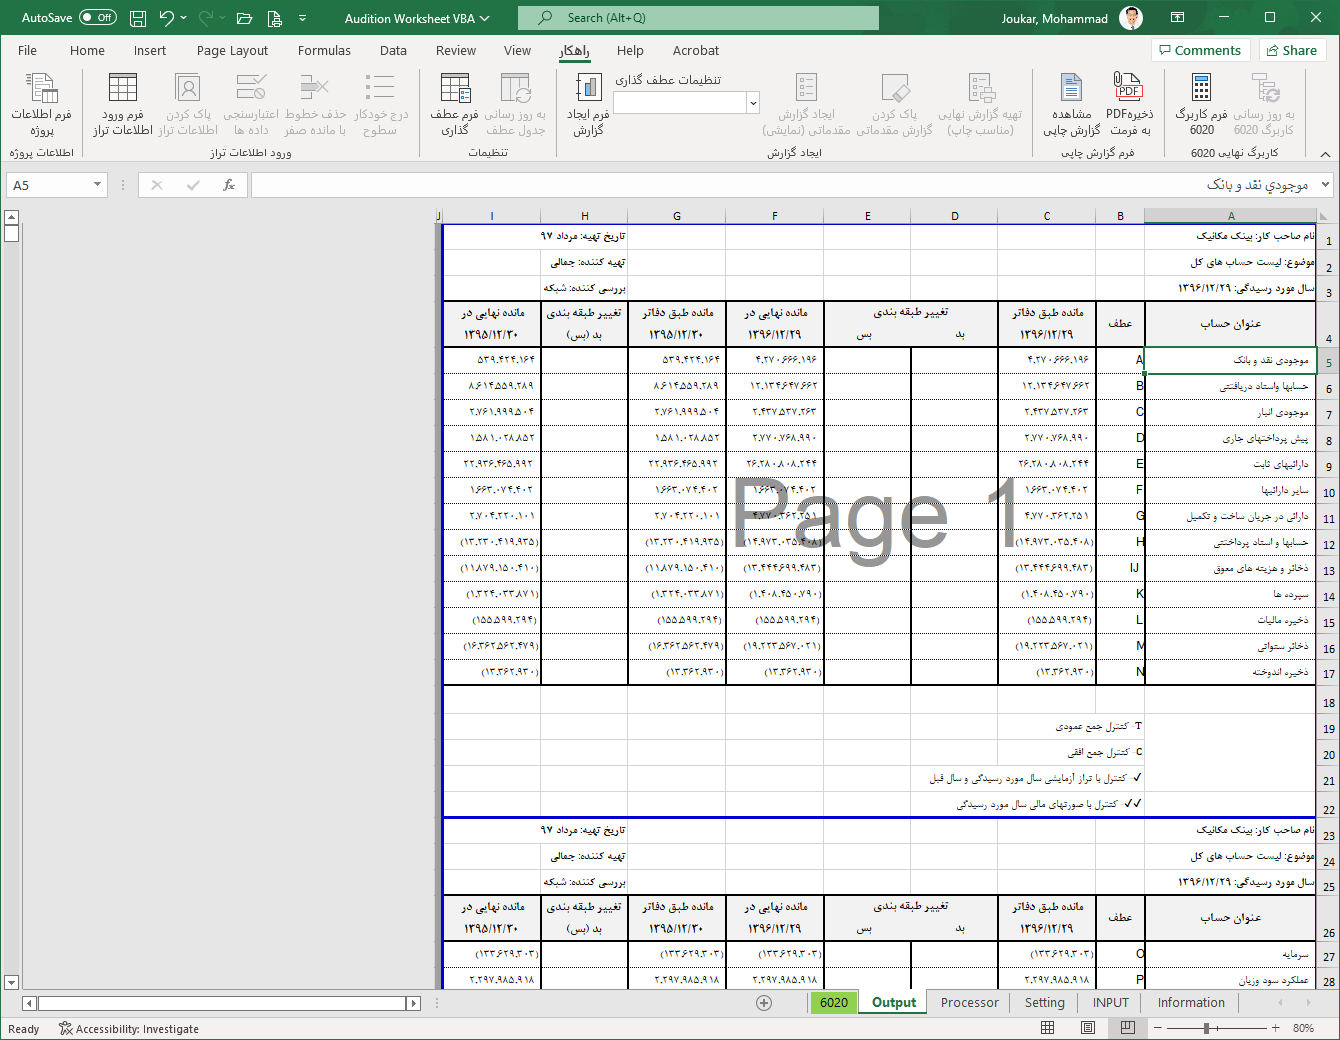Click 'فرم ایجاد گزارش' ribbon icon
This screenshot has height=1040, width=1340.
588,104
